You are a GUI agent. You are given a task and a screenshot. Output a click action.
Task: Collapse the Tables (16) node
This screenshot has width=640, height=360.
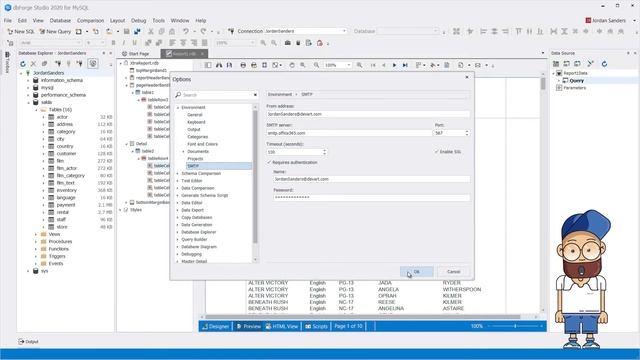coord(36,110)
